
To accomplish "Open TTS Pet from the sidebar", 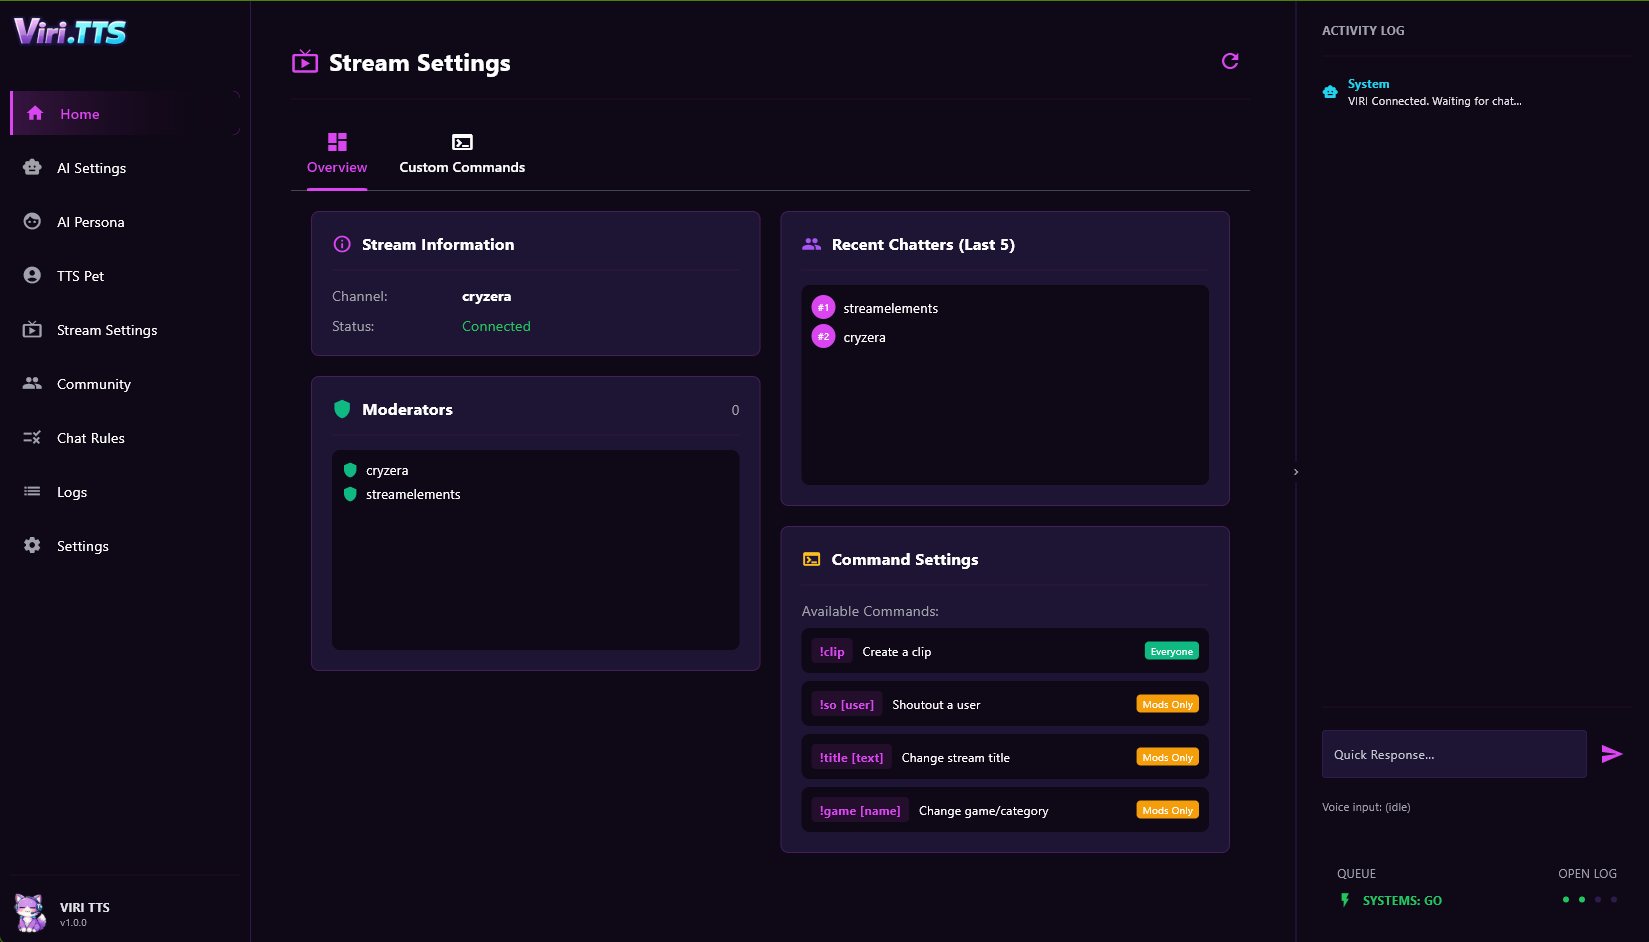I will click(32, 275).
